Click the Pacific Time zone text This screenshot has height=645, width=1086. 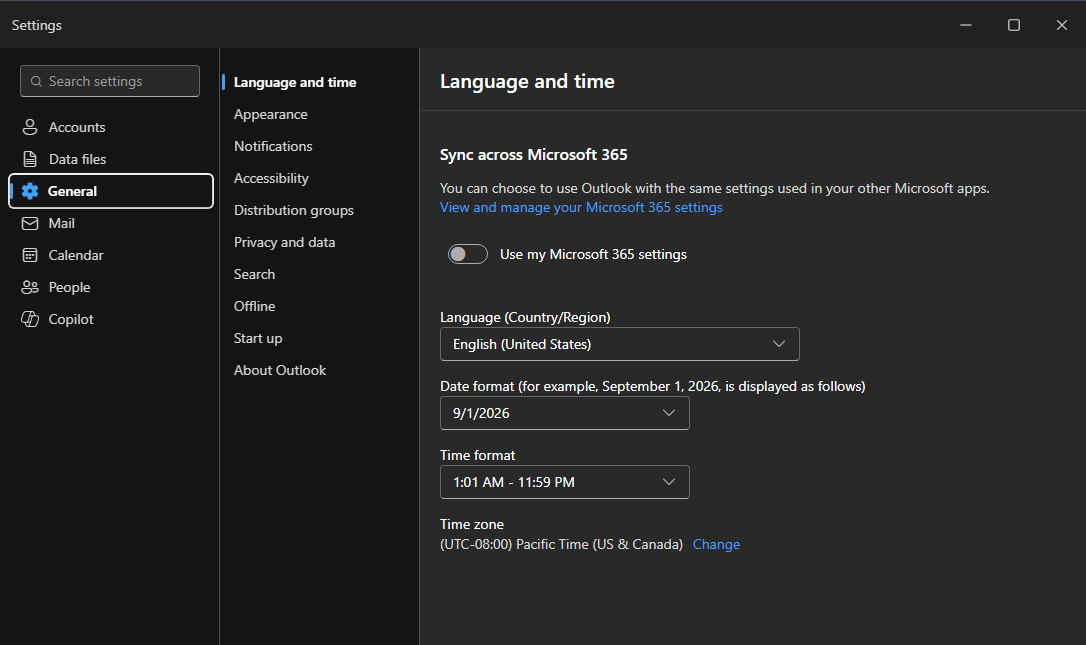561,544
